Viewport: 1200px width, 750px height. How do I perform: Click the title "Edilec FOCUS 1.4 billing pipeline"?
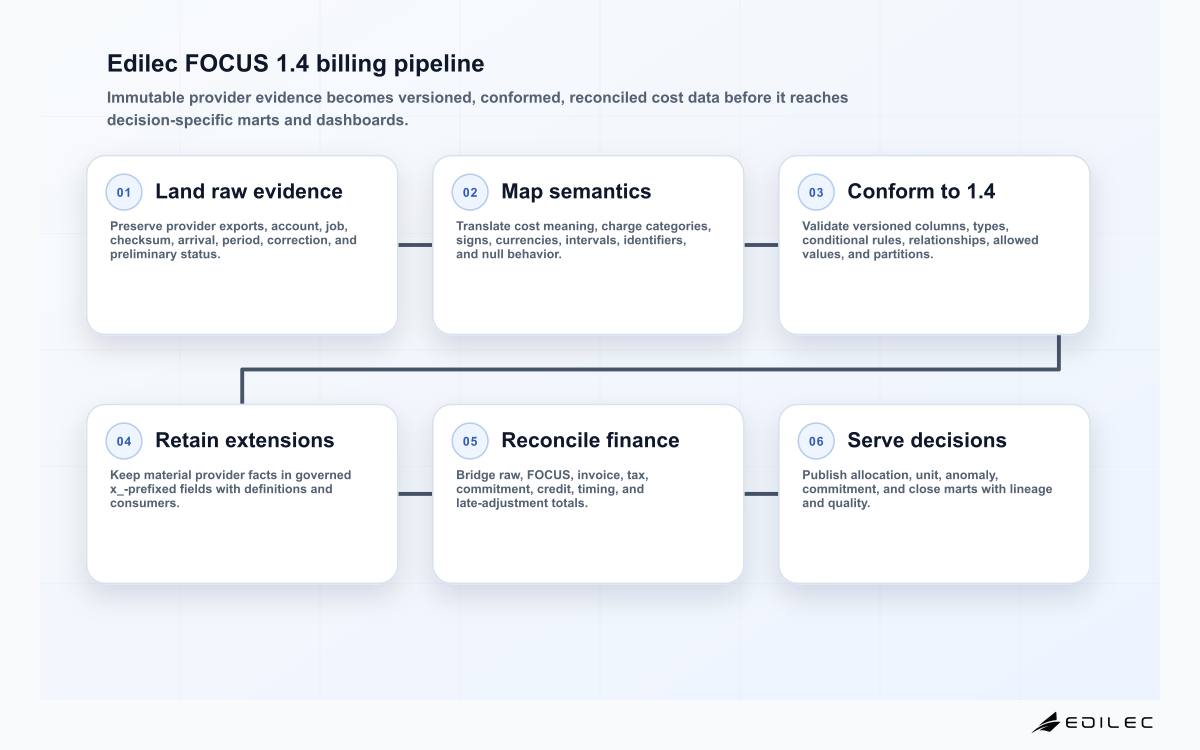point(296,64)
